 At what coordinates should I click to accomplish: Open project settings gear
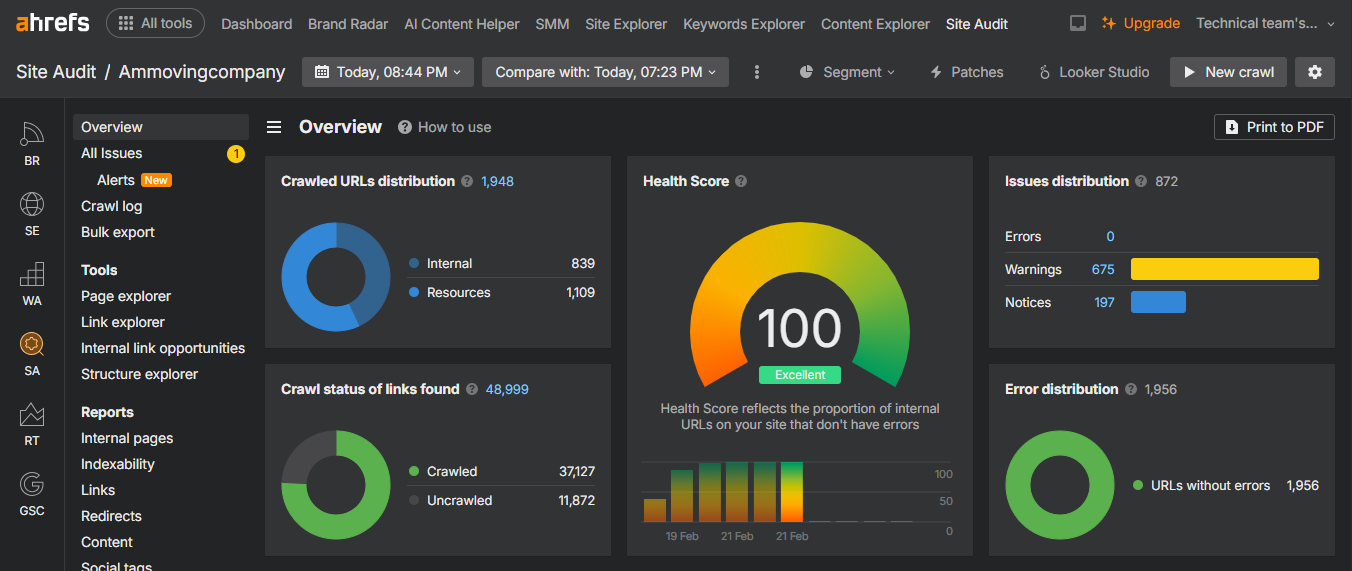[x=1315, y=72]
